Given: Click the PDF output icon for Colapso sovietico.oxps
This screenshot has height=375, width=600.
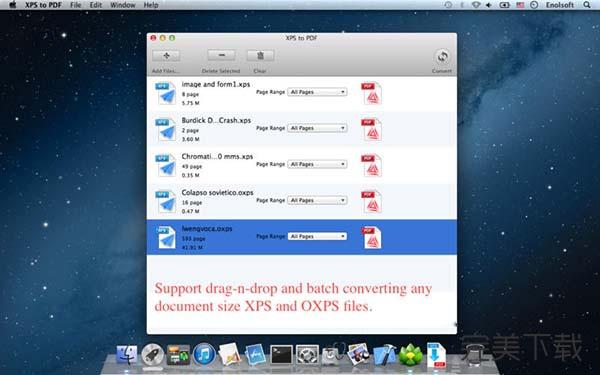Looking at the screenshot, I should [371, 201].
